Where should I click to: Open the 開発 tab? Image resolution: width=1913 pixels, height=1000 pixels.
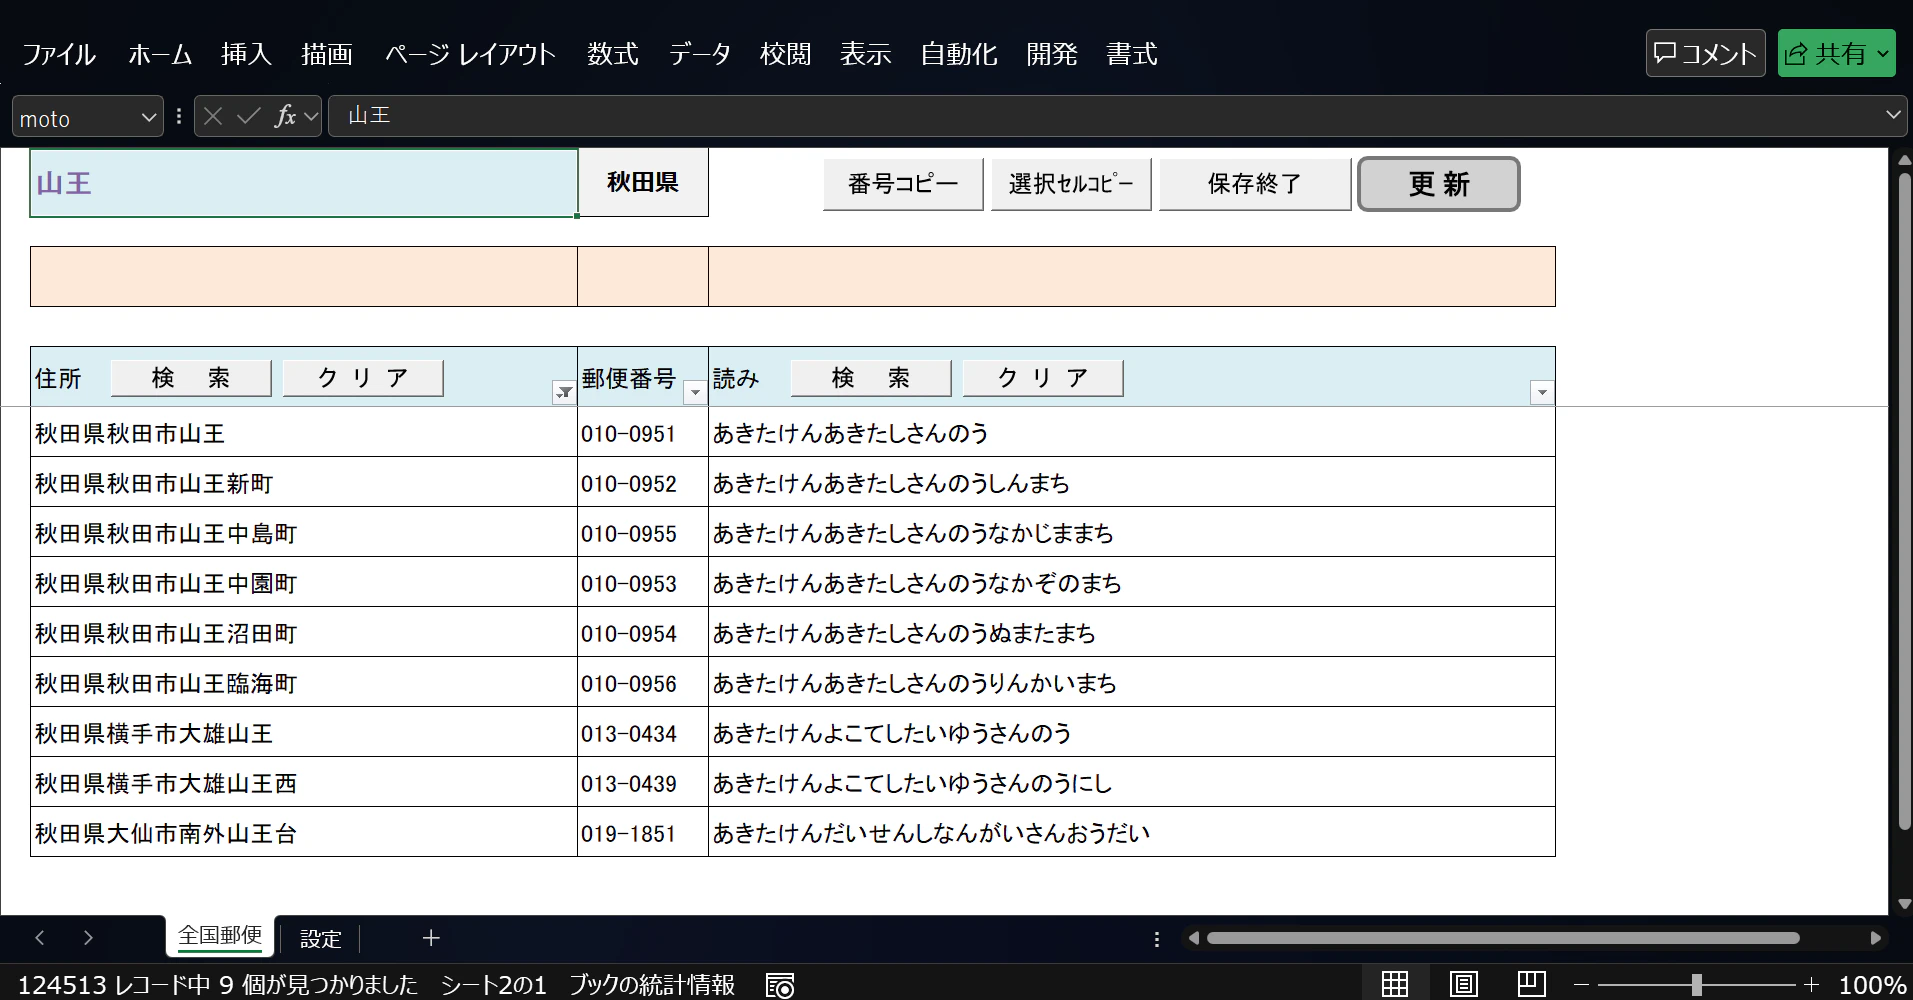pos(1052,54)
